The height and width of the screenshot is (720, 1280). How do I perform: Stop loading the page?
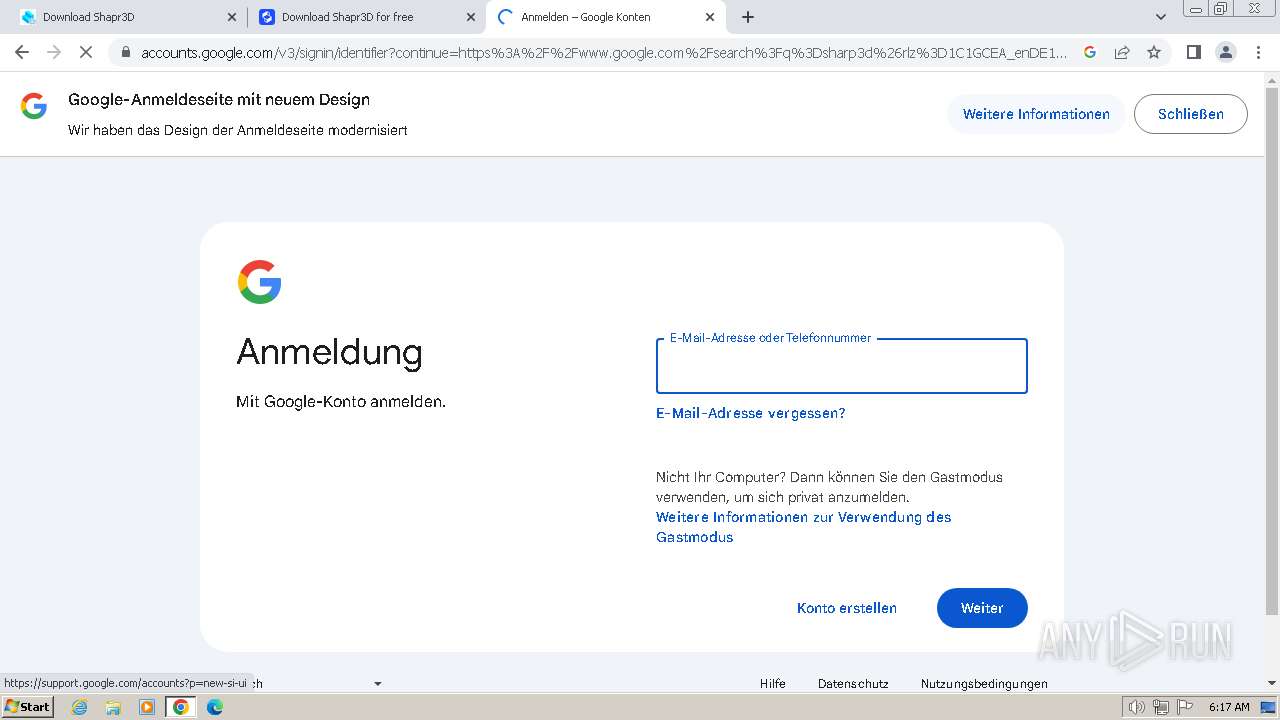point(86,52)
